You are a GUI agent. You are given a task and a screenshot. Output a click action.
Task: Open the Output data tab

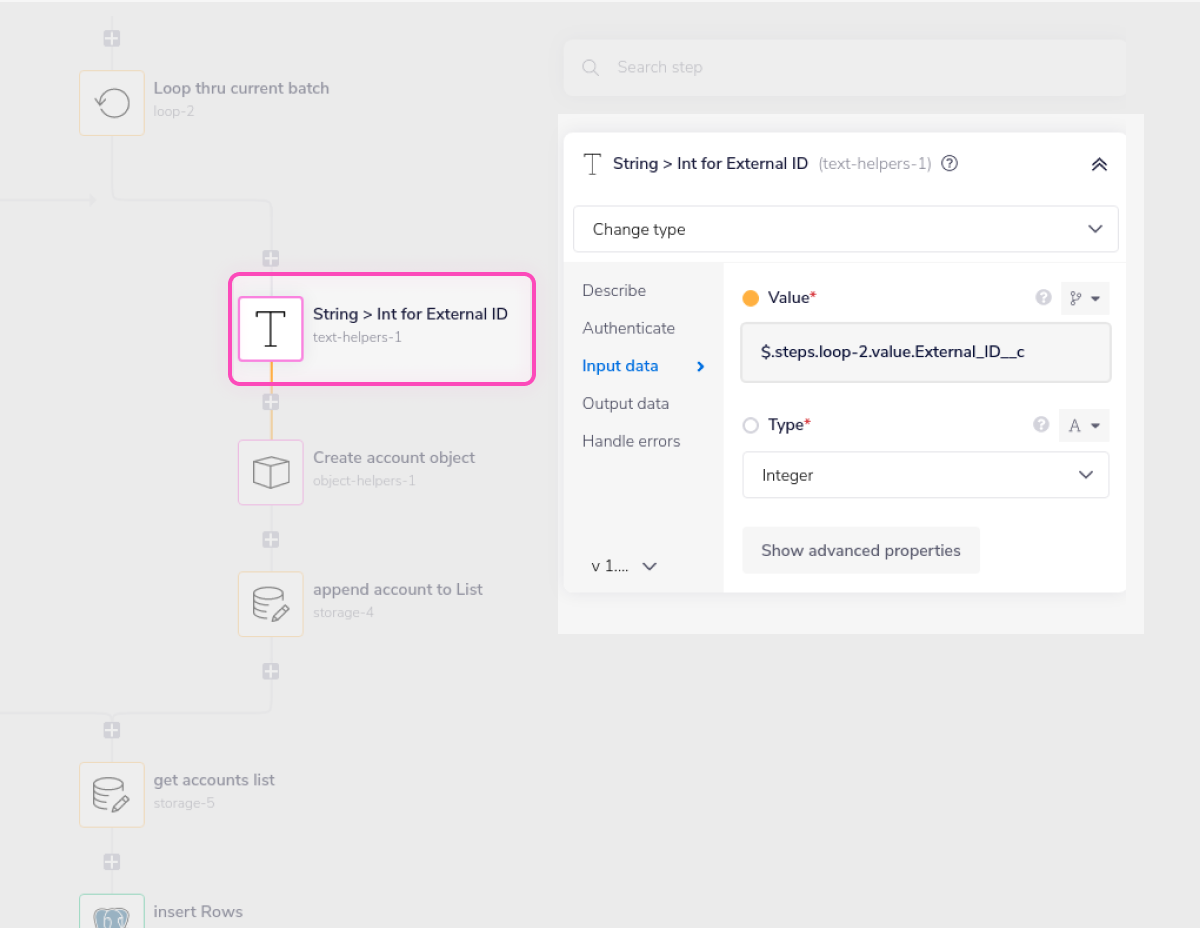point(625,404)
